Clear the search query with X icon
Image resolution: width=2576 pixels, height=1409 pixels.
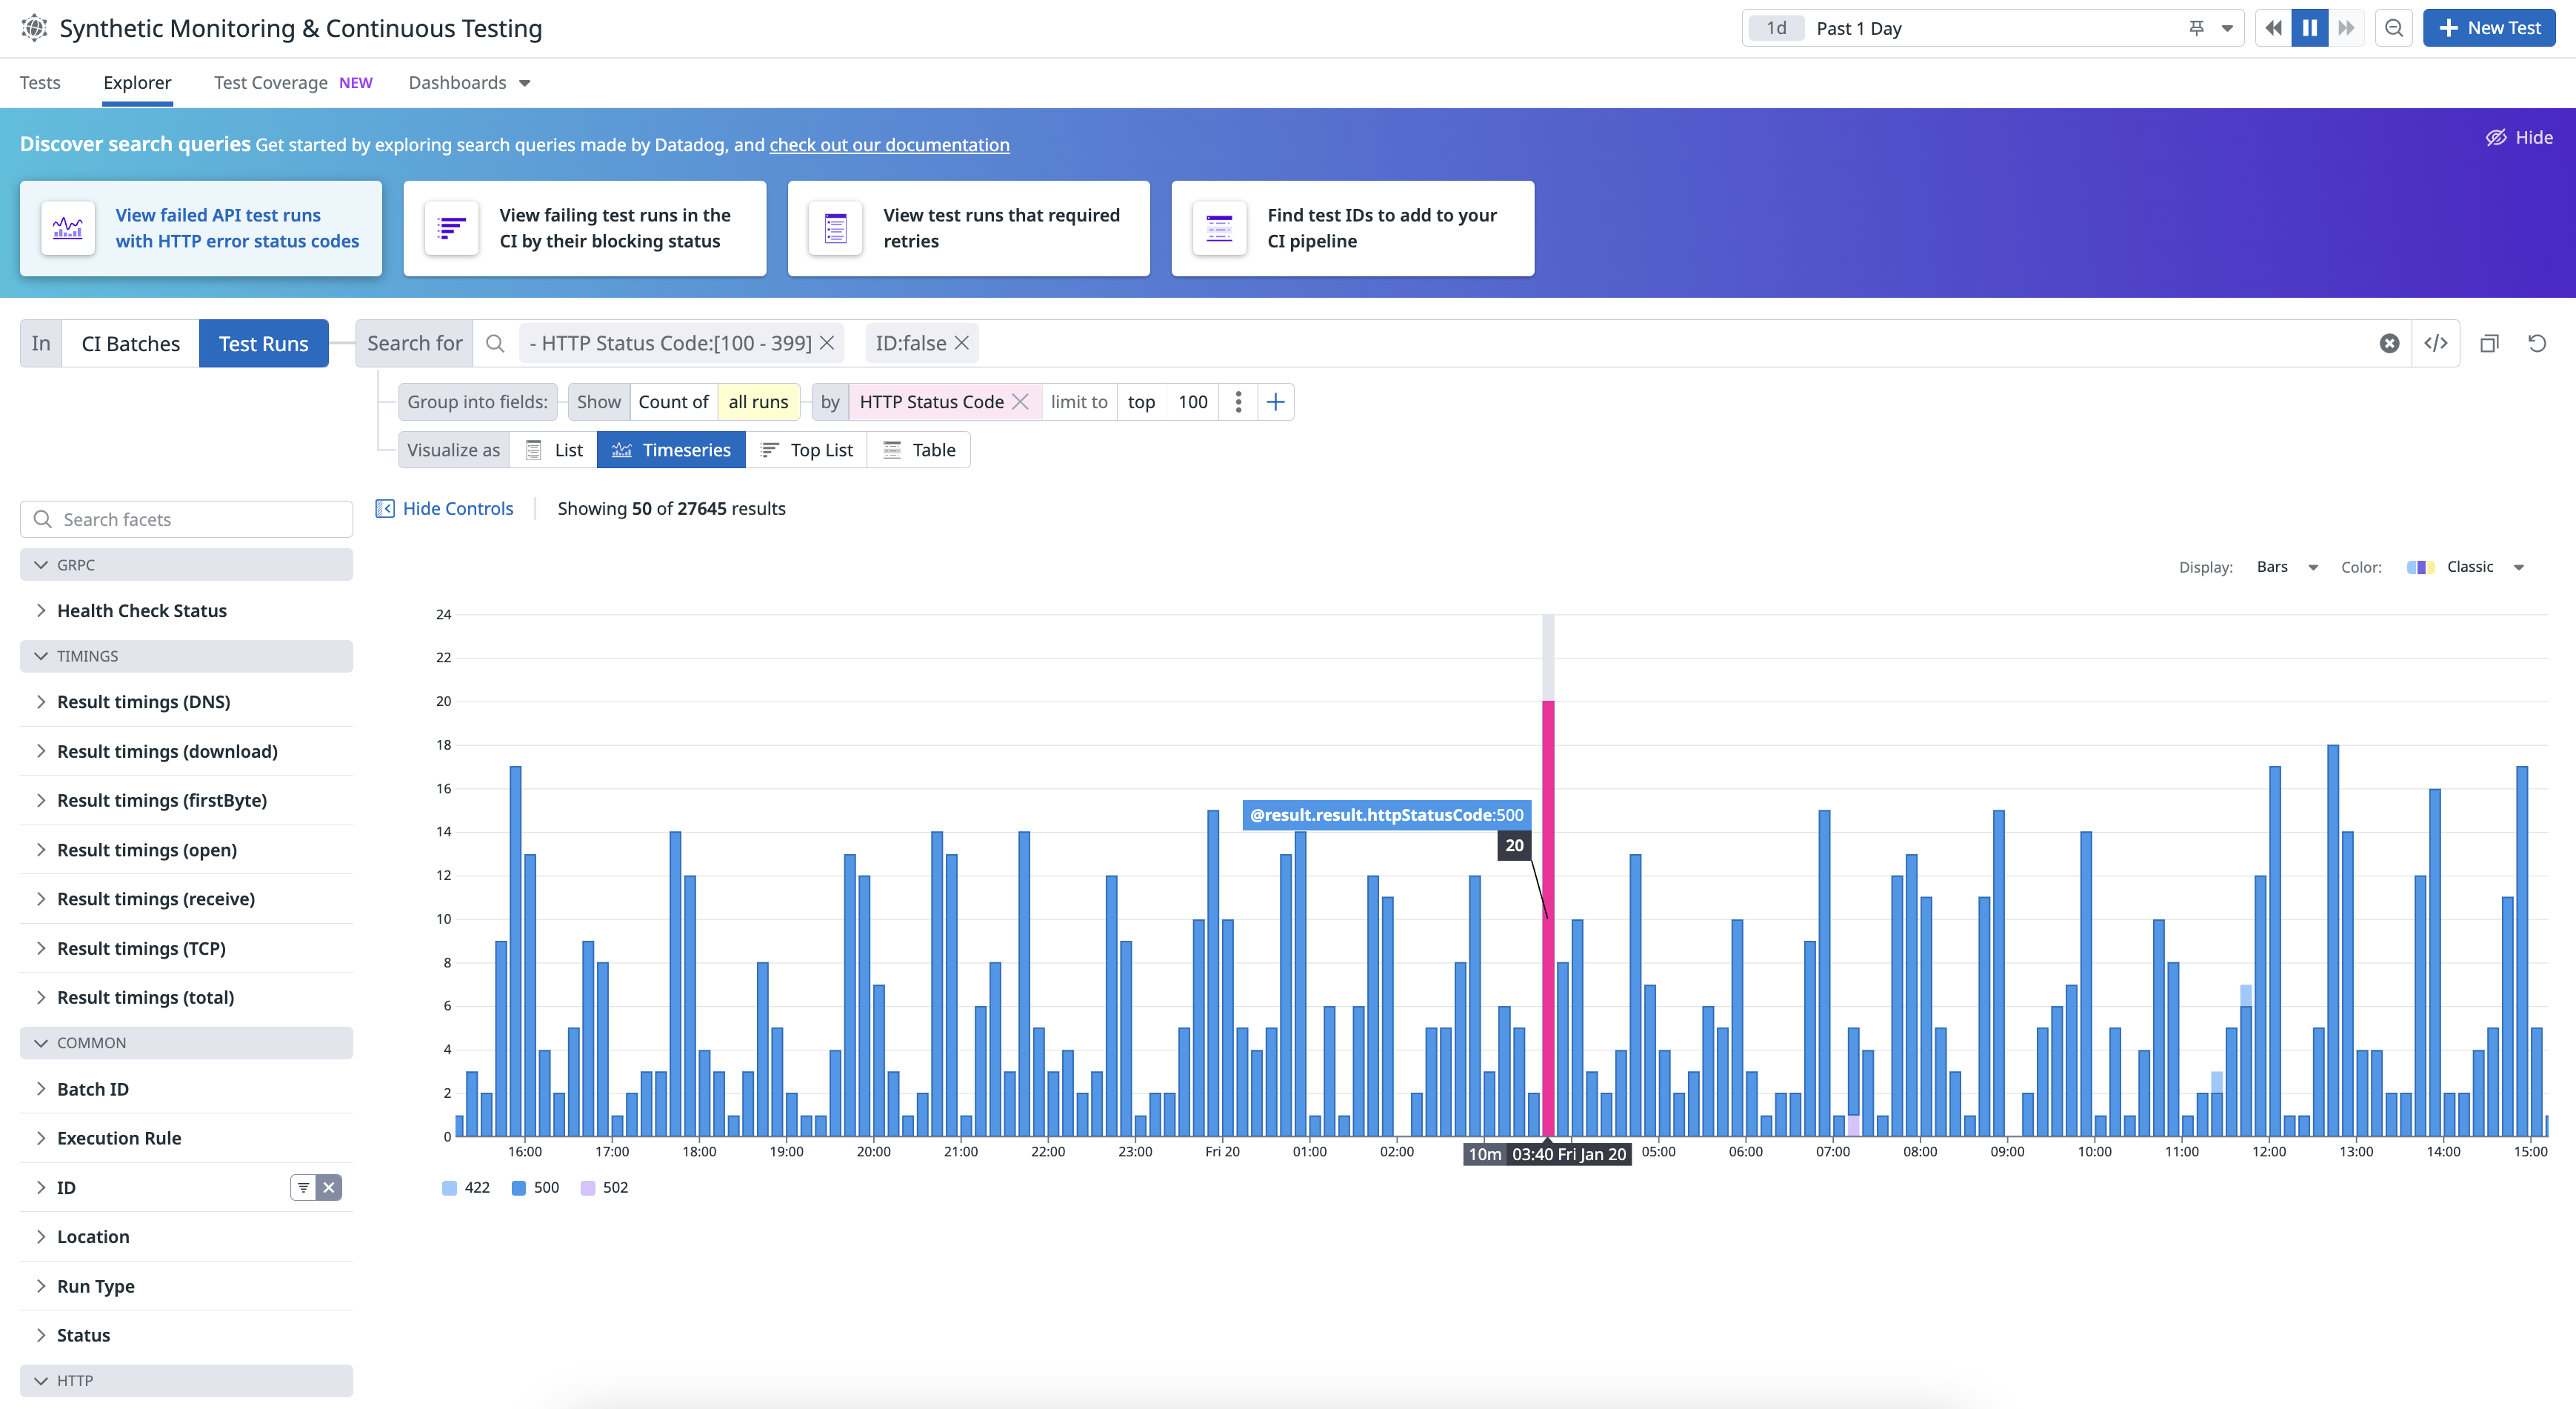point(2389,343)
